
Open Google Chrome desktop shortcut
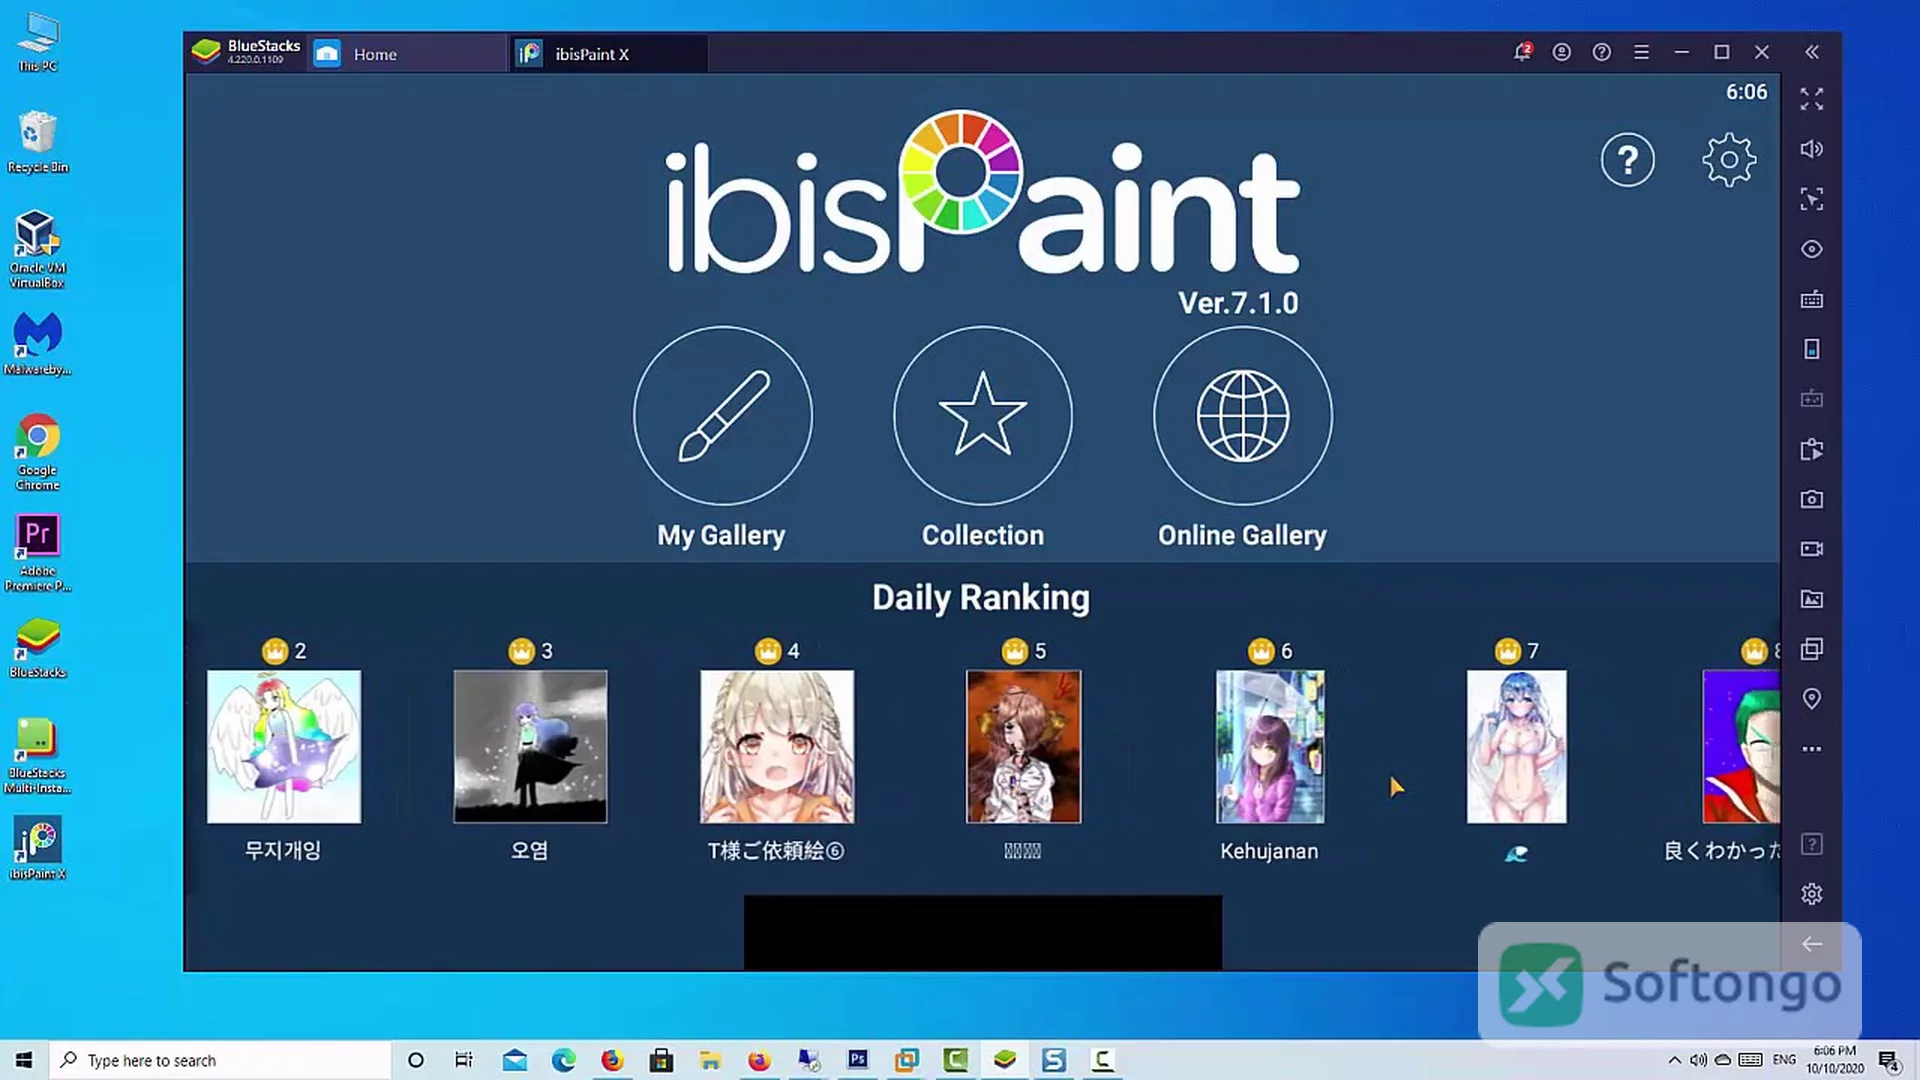(37, 450)
